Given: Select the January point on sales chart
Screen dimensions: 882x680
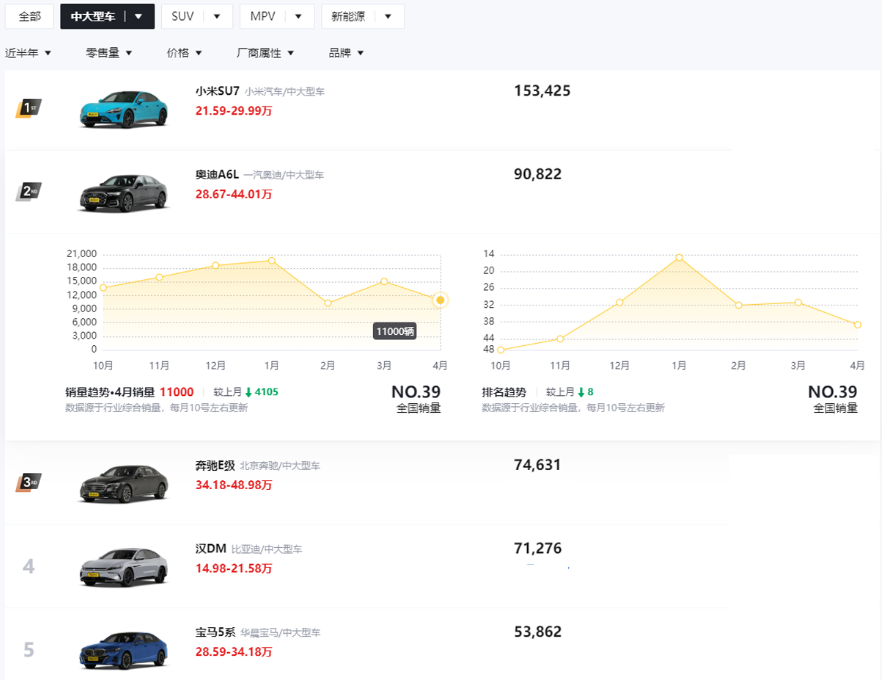Looking at the screenshot, I should 272,260.
